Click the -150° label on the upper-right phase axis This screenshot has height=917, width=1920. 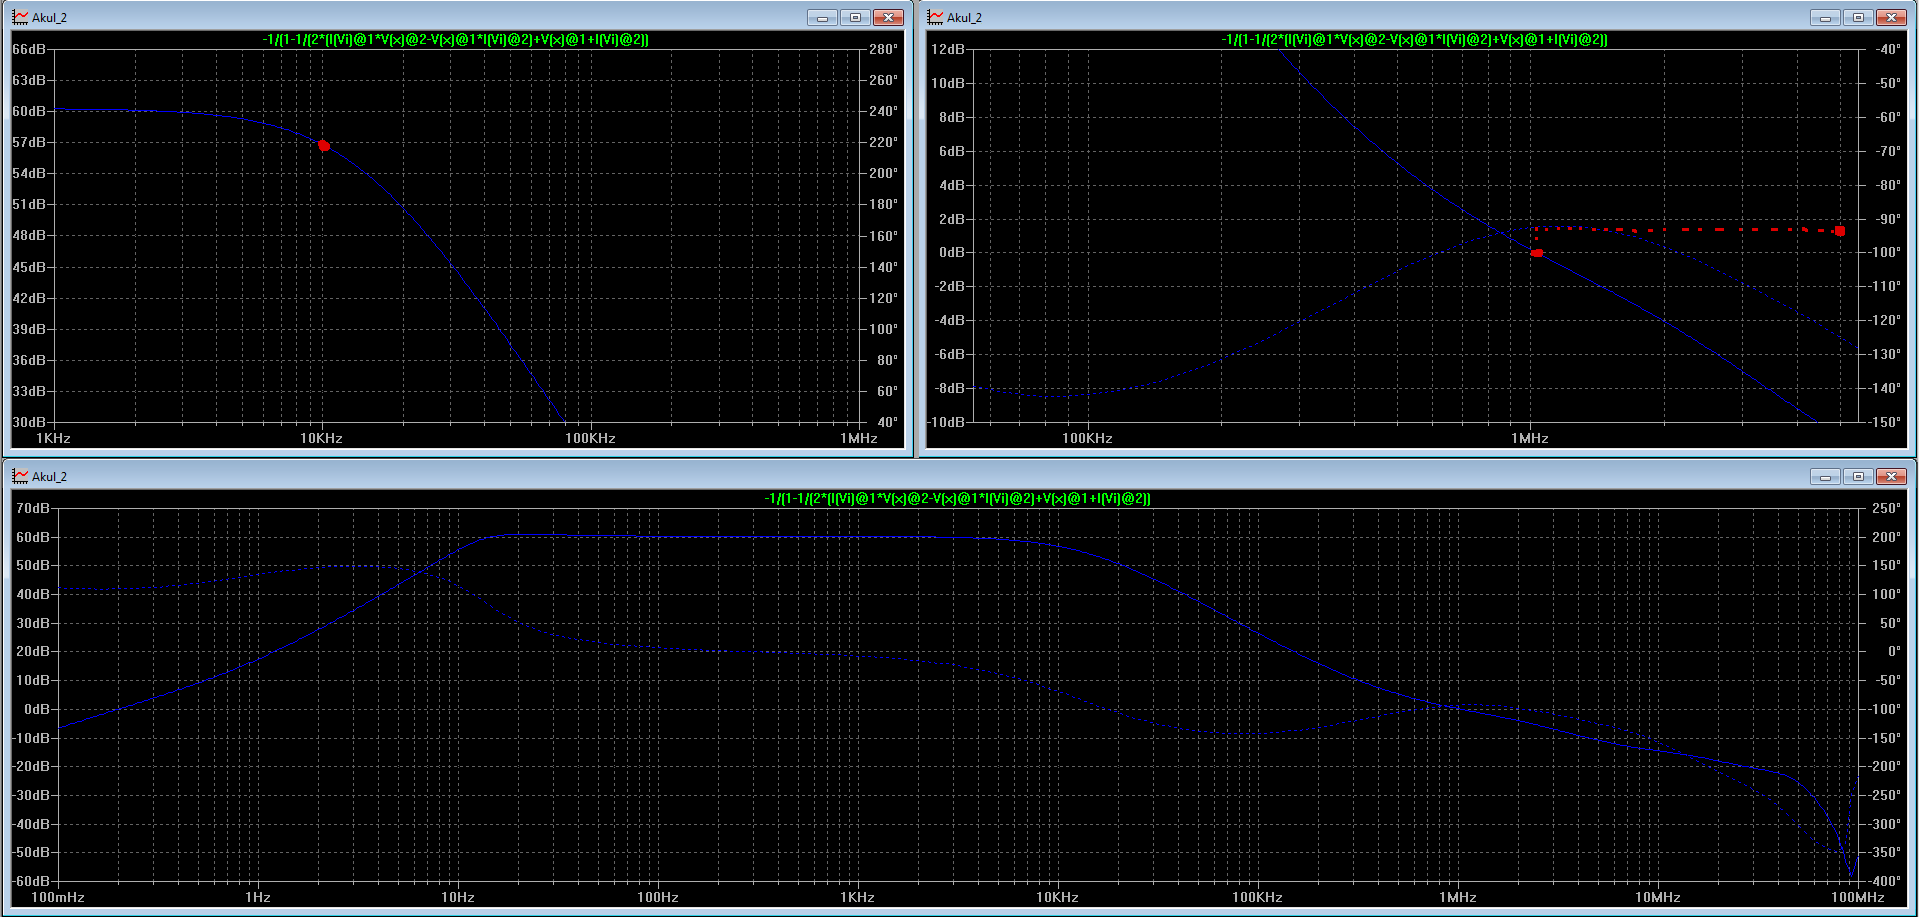pos(1884,422)
